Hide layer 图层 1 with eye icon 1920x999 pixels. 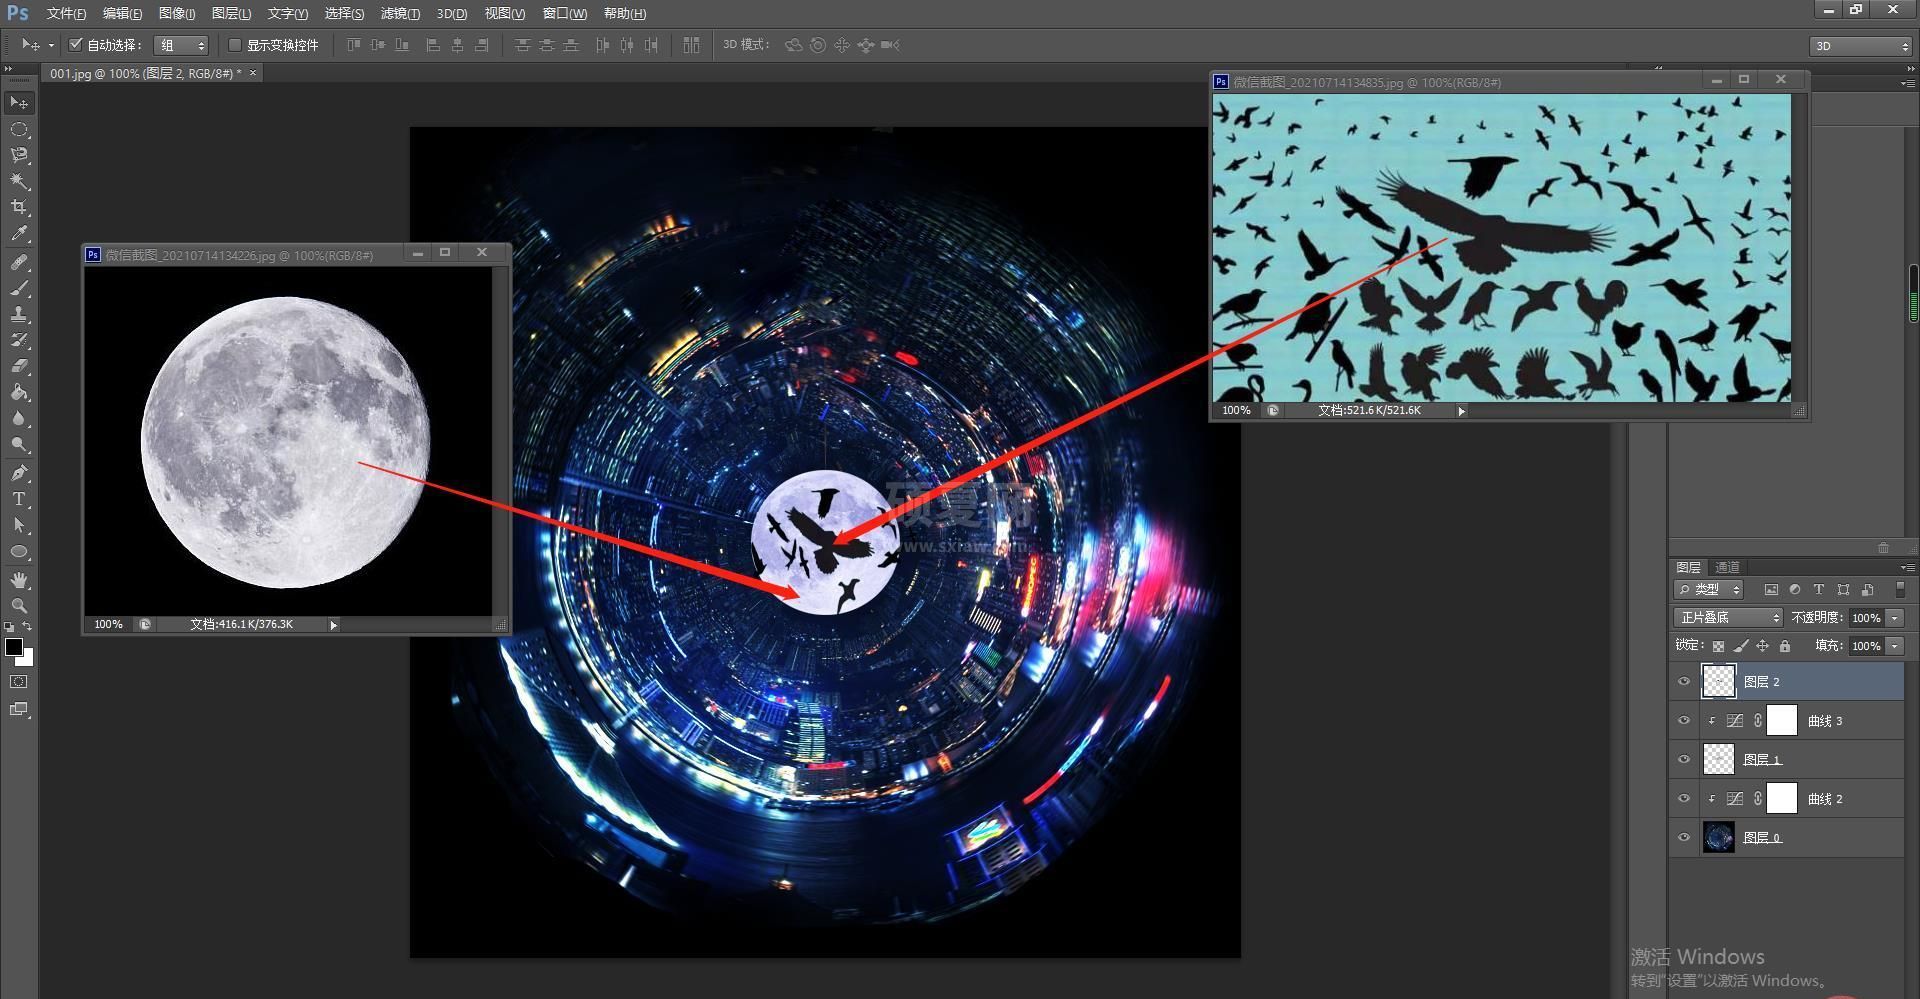(1684, 760)
